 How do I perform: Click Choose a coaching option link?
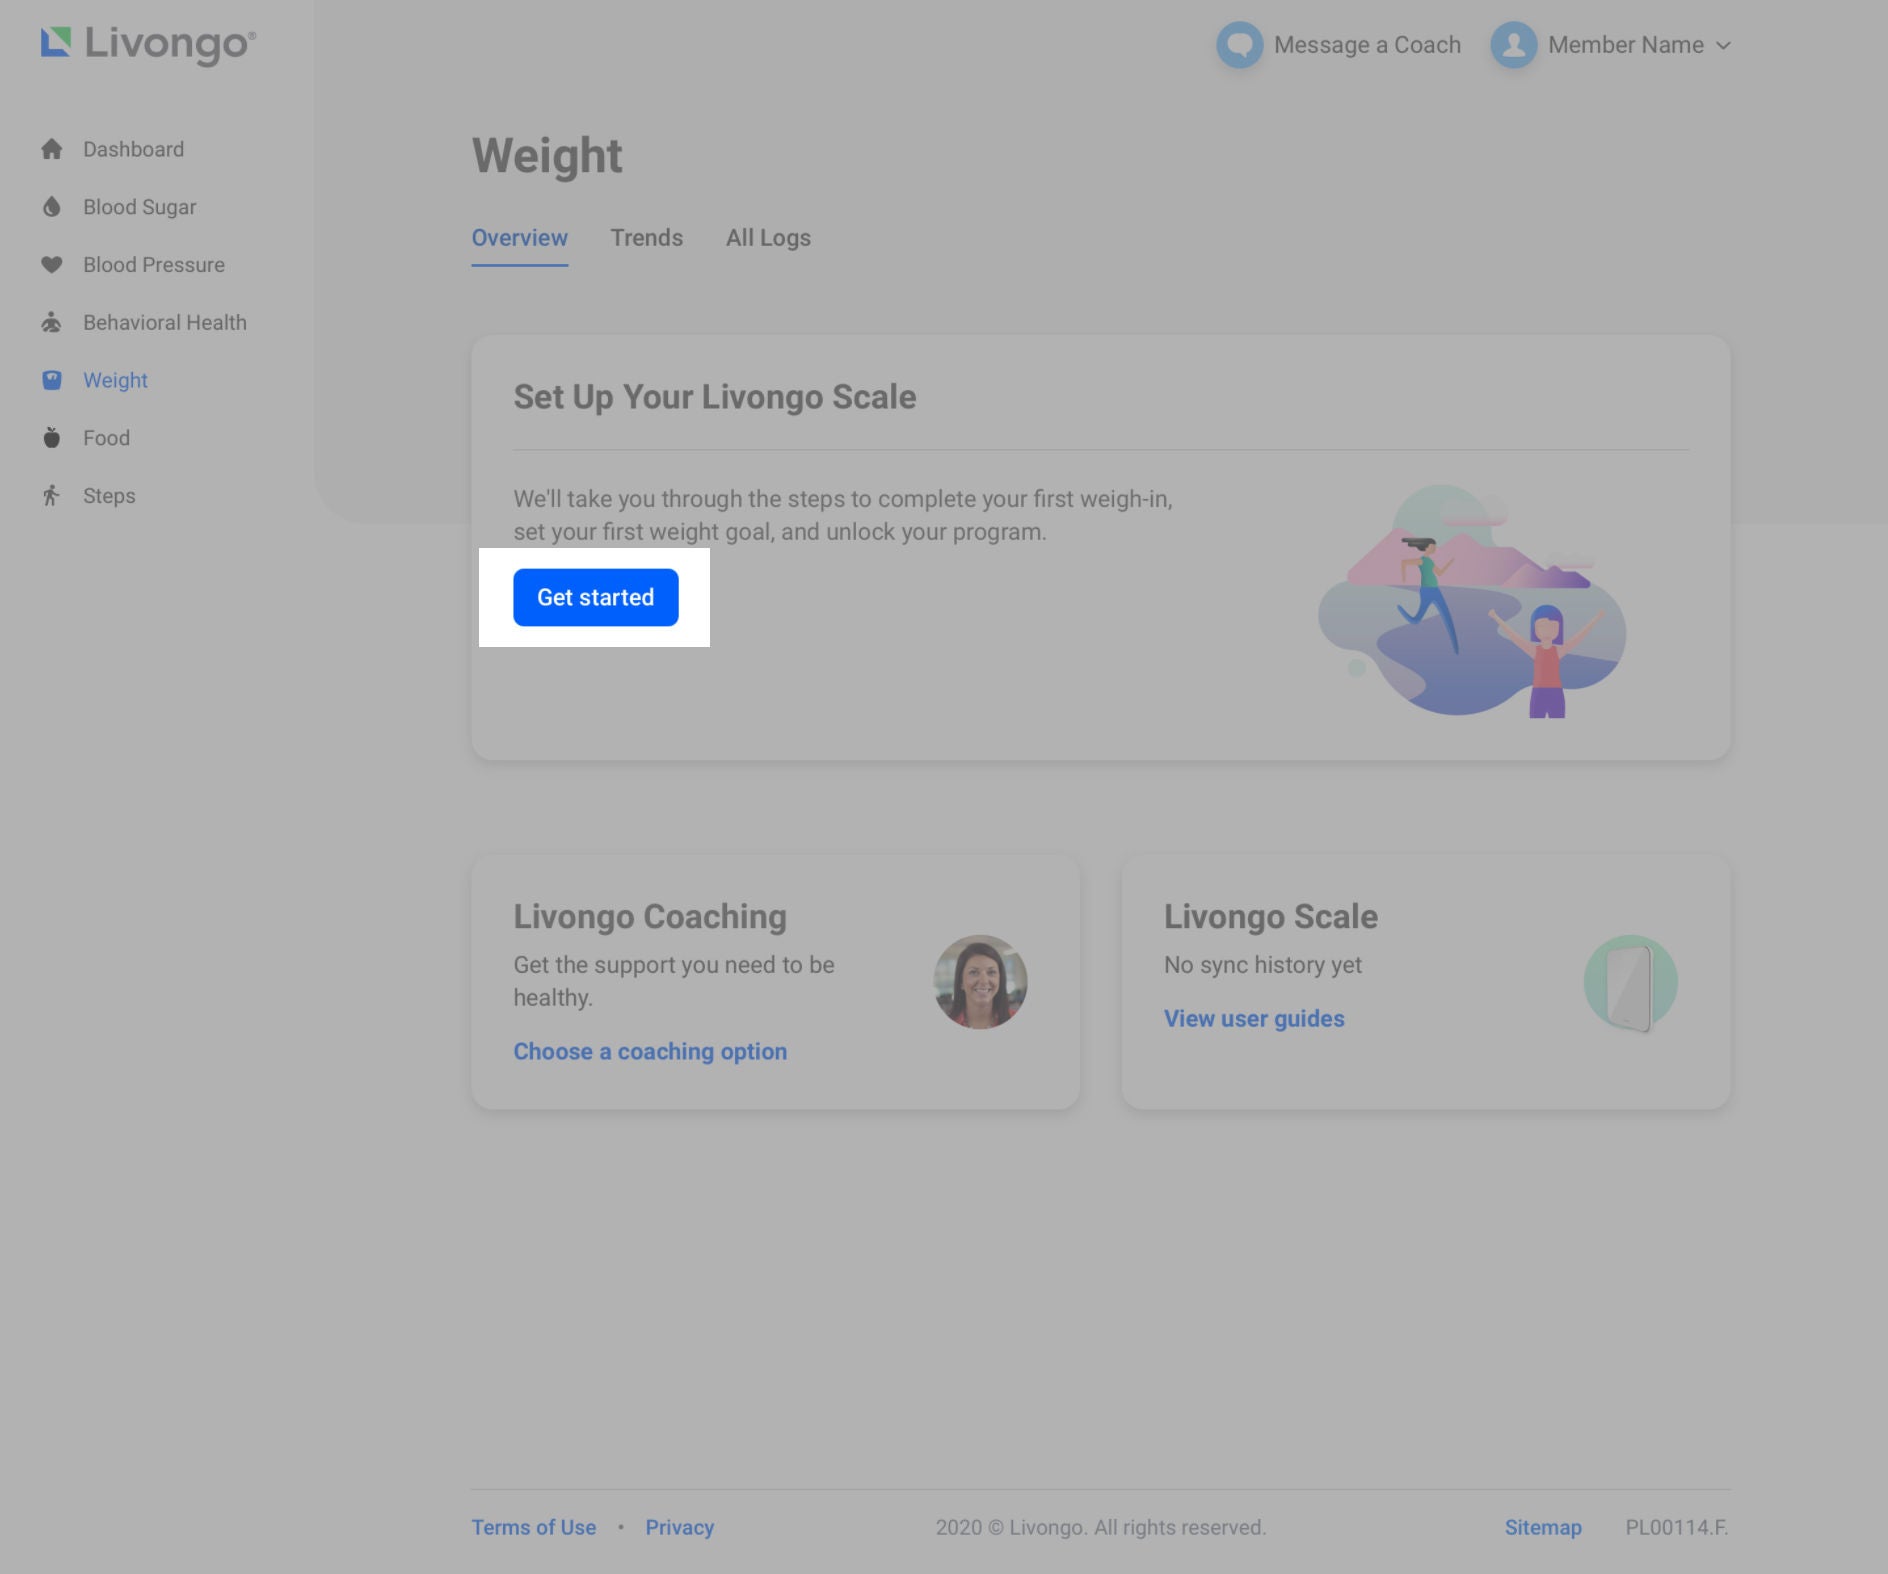(x=650, y=1051)
